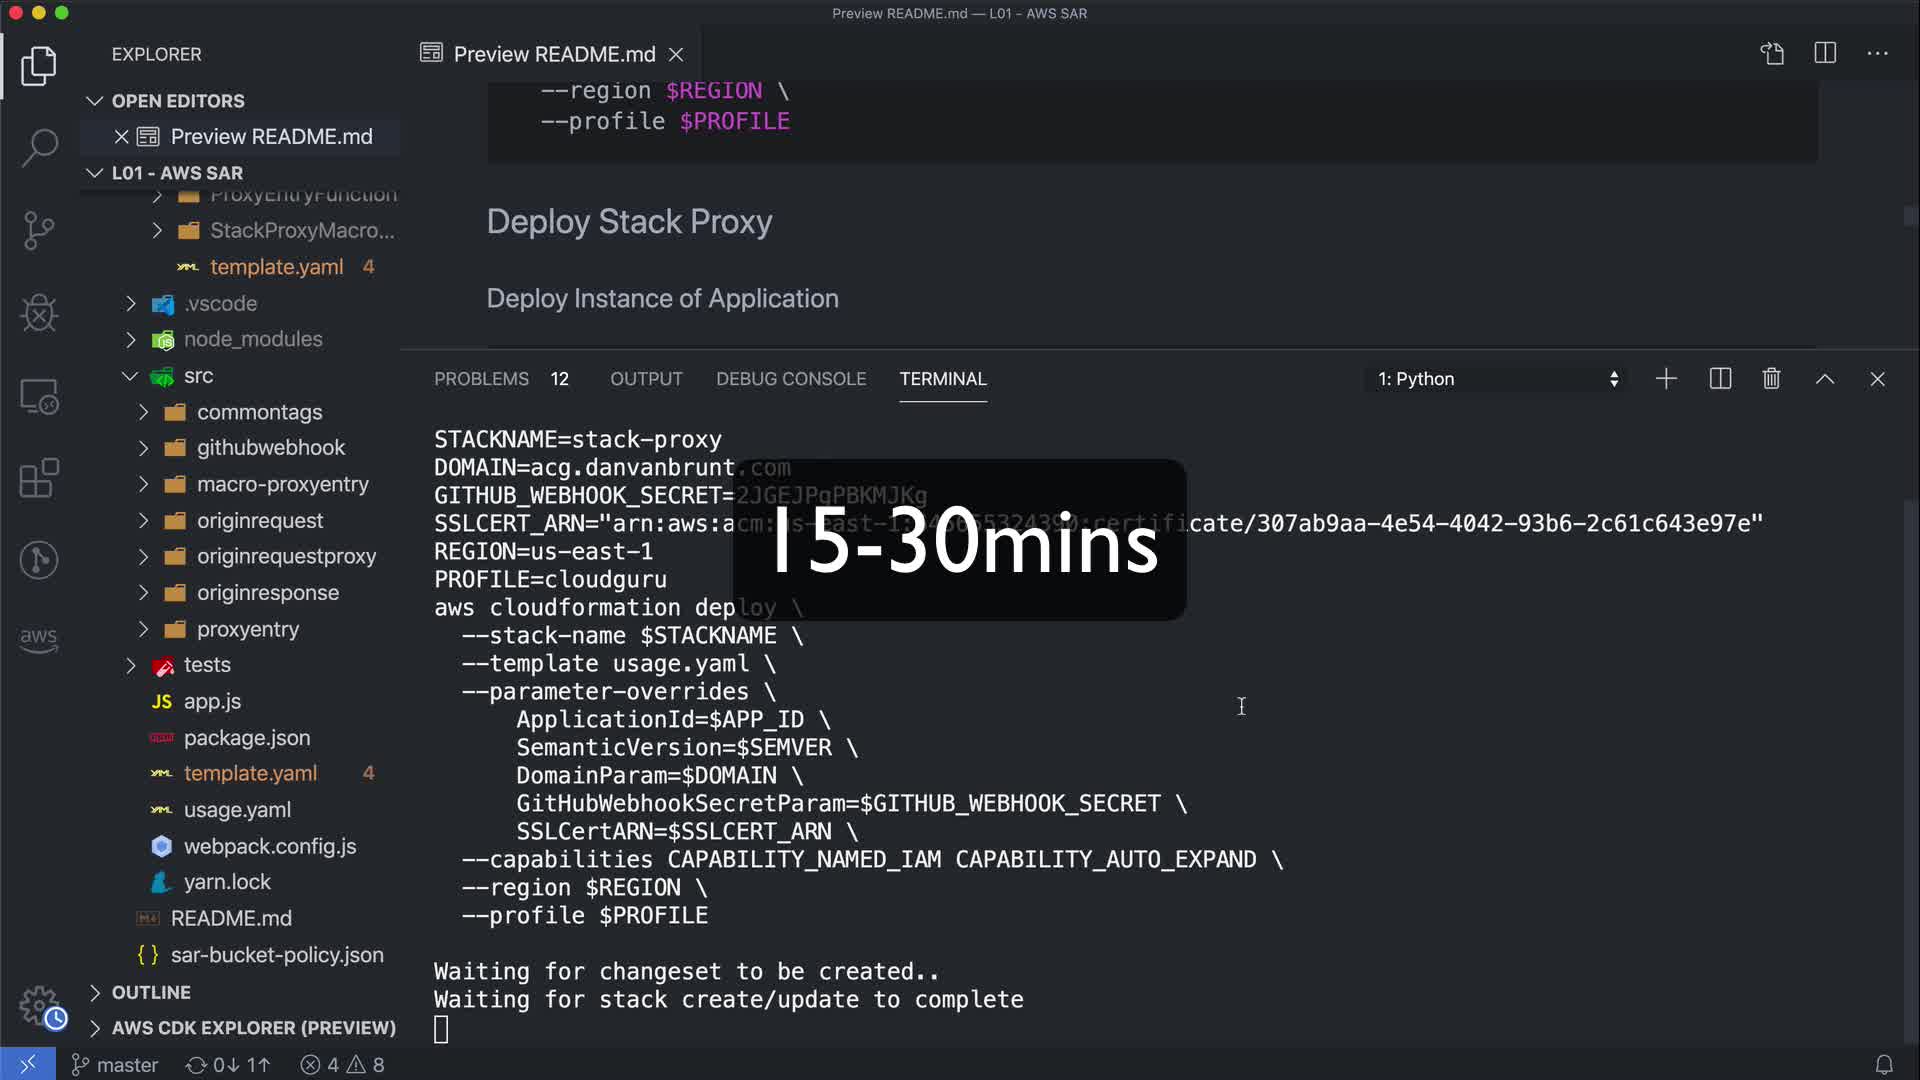The height and width of the screenshot is (1080, 1920).
Task: Open the Search view in activity bar
Action: coord(39,148)
